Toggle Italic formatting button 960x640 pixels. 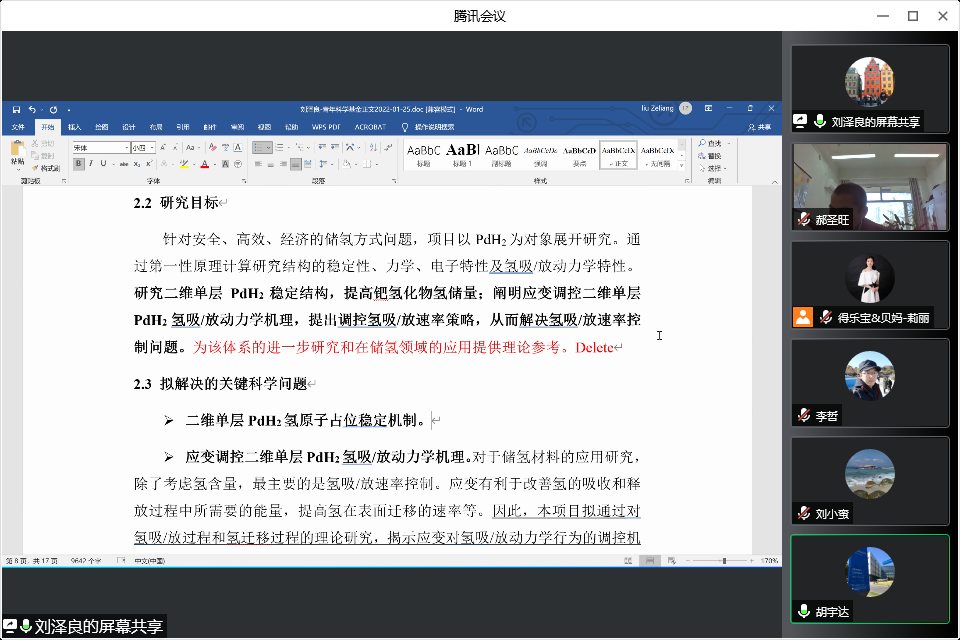(90, 164)
